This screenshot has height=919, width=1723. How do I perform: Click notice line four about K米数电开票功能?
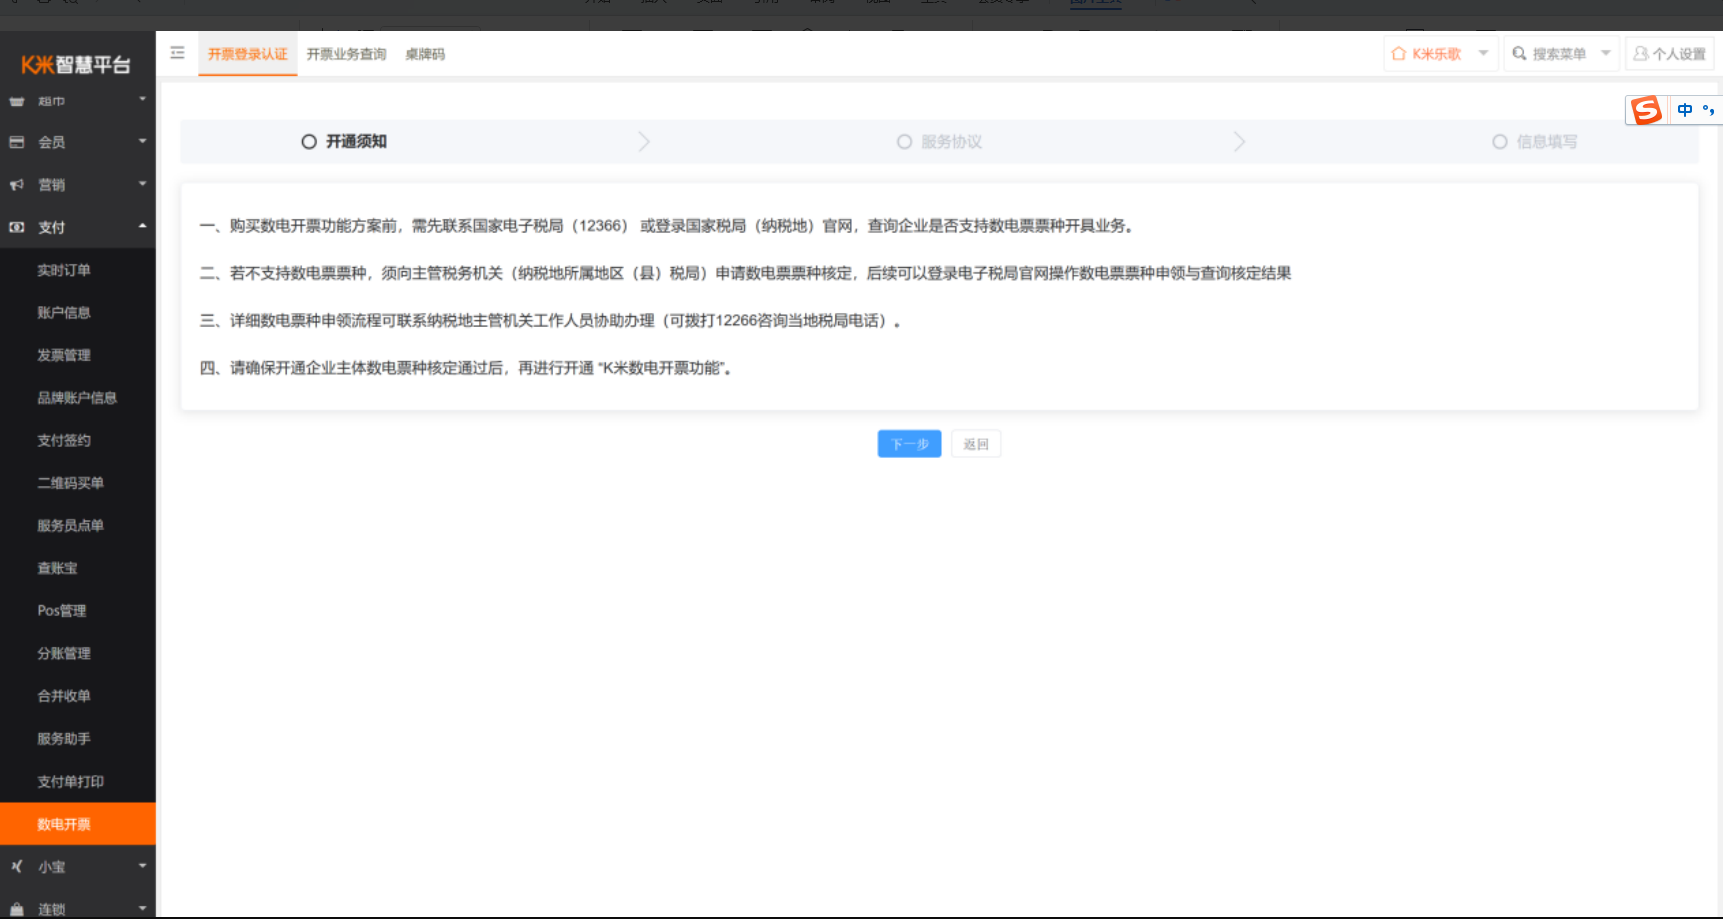tap(466, 368)
